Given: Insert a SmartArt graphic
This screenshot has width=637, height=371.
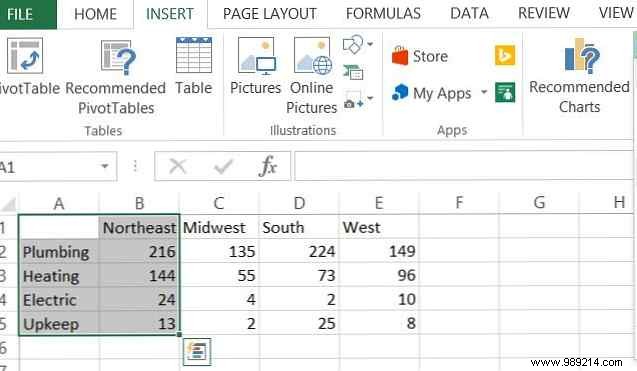Looking at the screenshot, I should click(353, 72).
